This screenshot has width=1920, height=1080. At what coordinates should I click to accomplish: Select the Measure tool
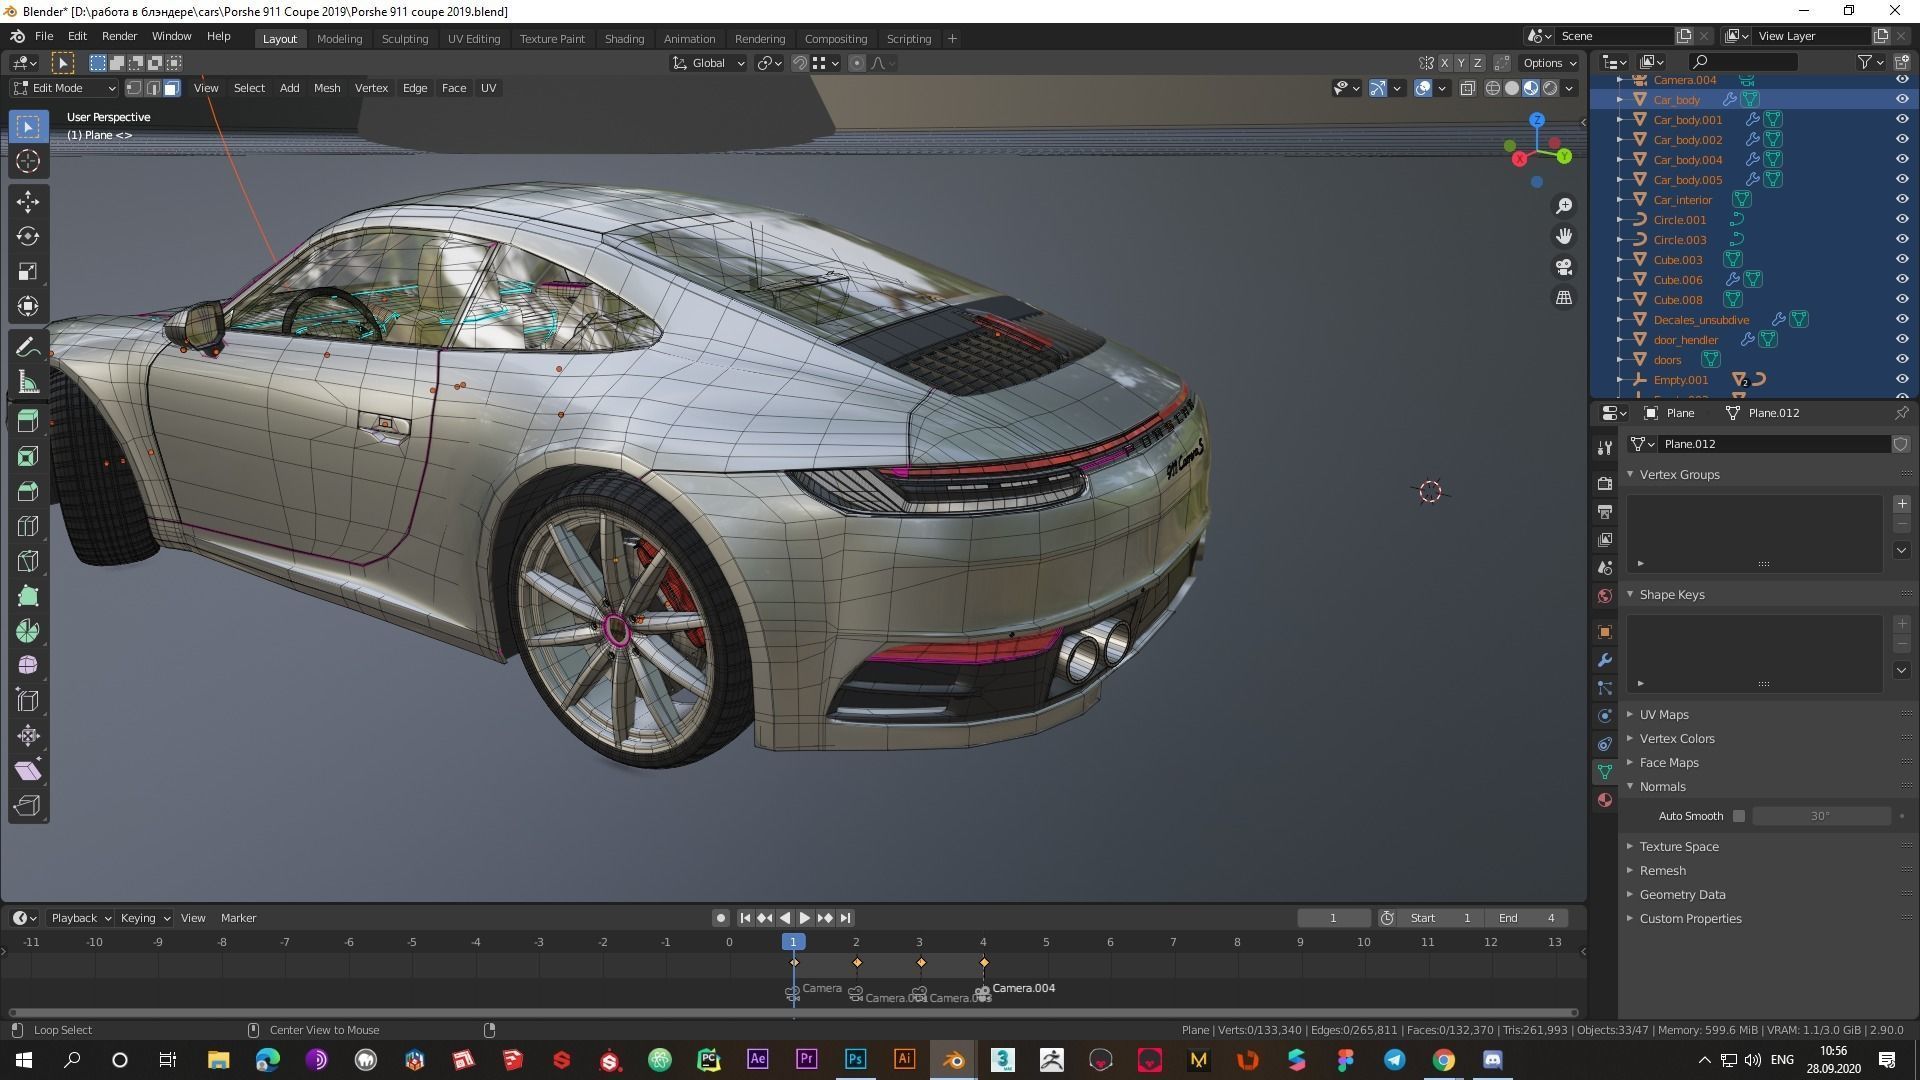pyautogui.click(x=28, y=382)
